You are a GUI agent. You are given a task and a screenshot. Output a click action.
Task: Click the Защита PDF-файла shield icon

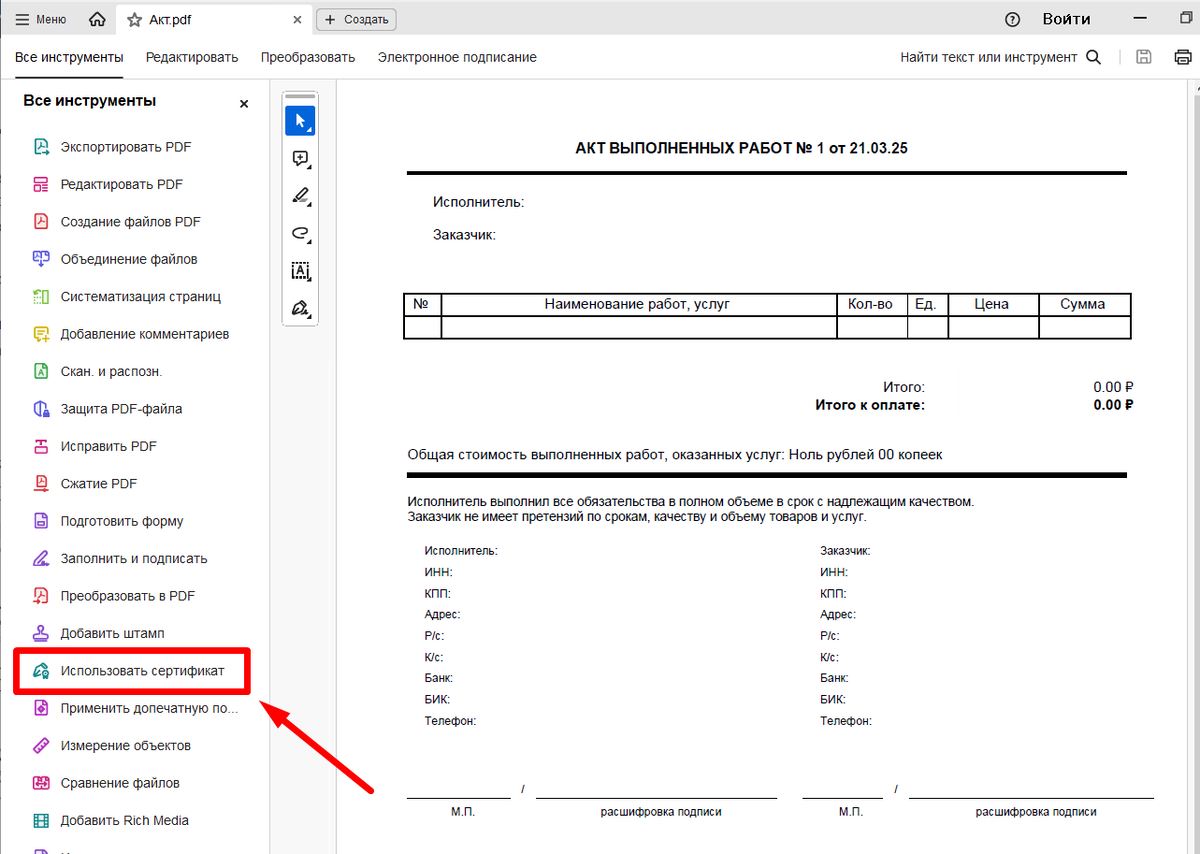pos(41,409)
